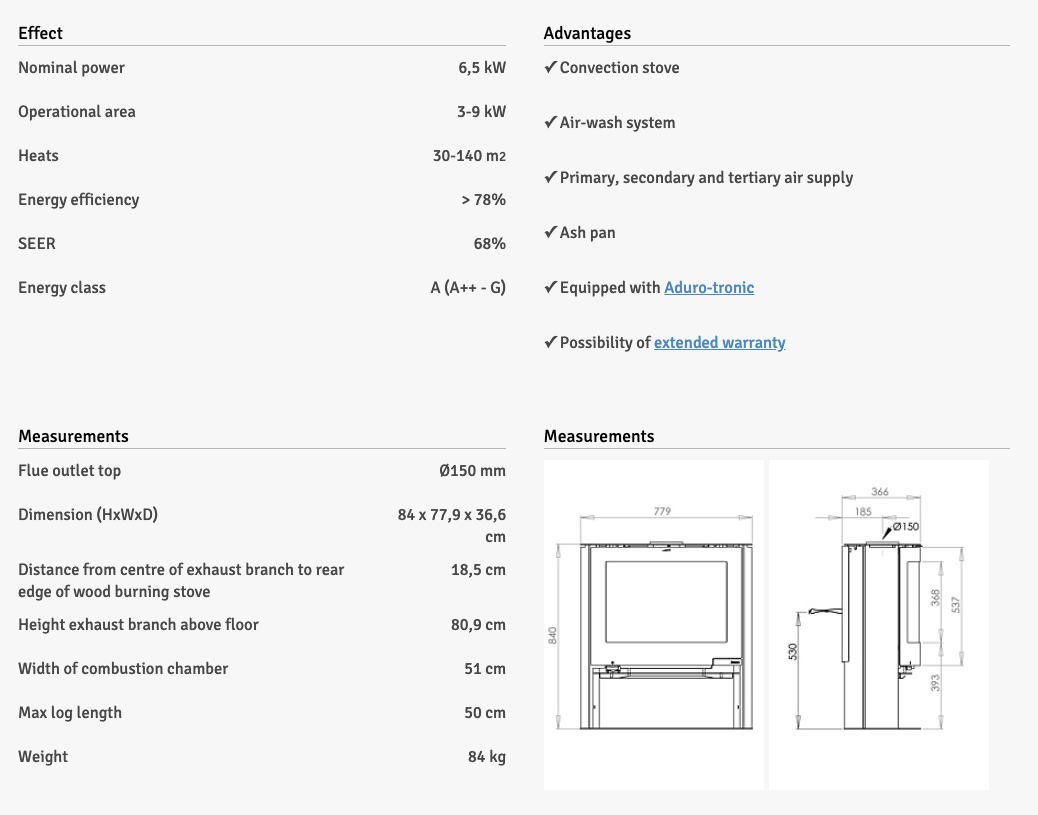Image resolution: width=1038 pixels, height=815 pixels.
Task: Click checkmark beside Primary, secondary and tertiary air
Action: coord(550,178)
